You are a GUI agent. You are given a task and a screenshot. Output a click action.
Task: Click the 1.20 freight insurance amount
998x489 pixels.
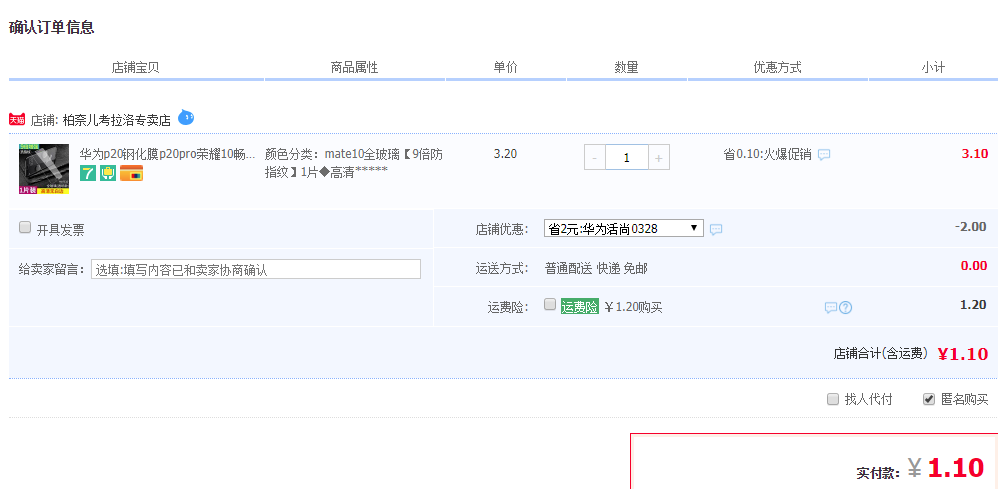point(974,304)
